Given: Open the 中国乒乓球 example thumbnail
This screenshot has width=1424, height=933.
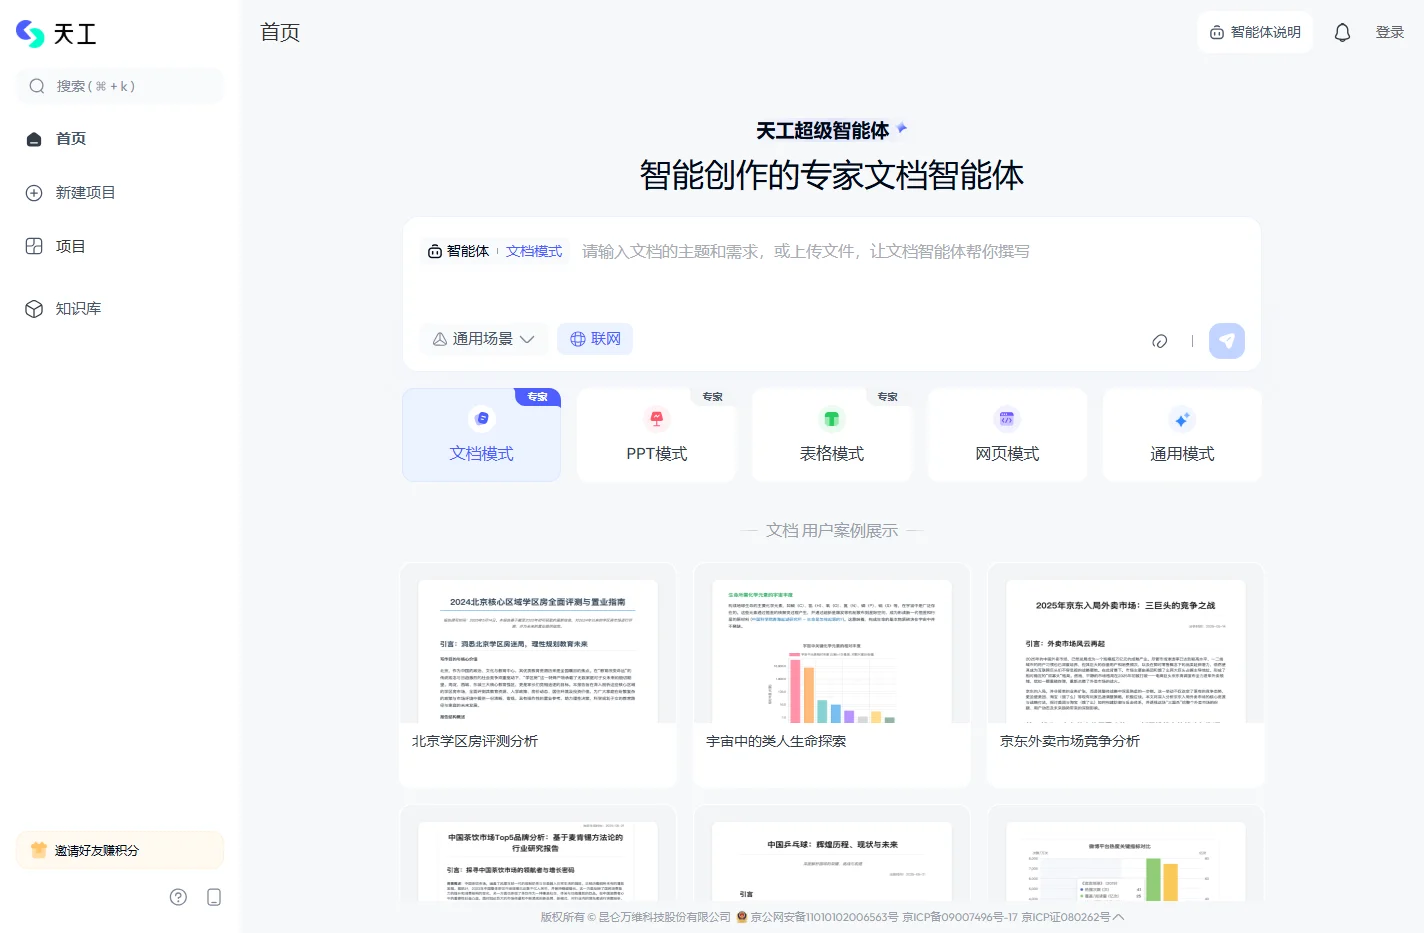Looking at the screenshot, I should [x=832, y=860].
